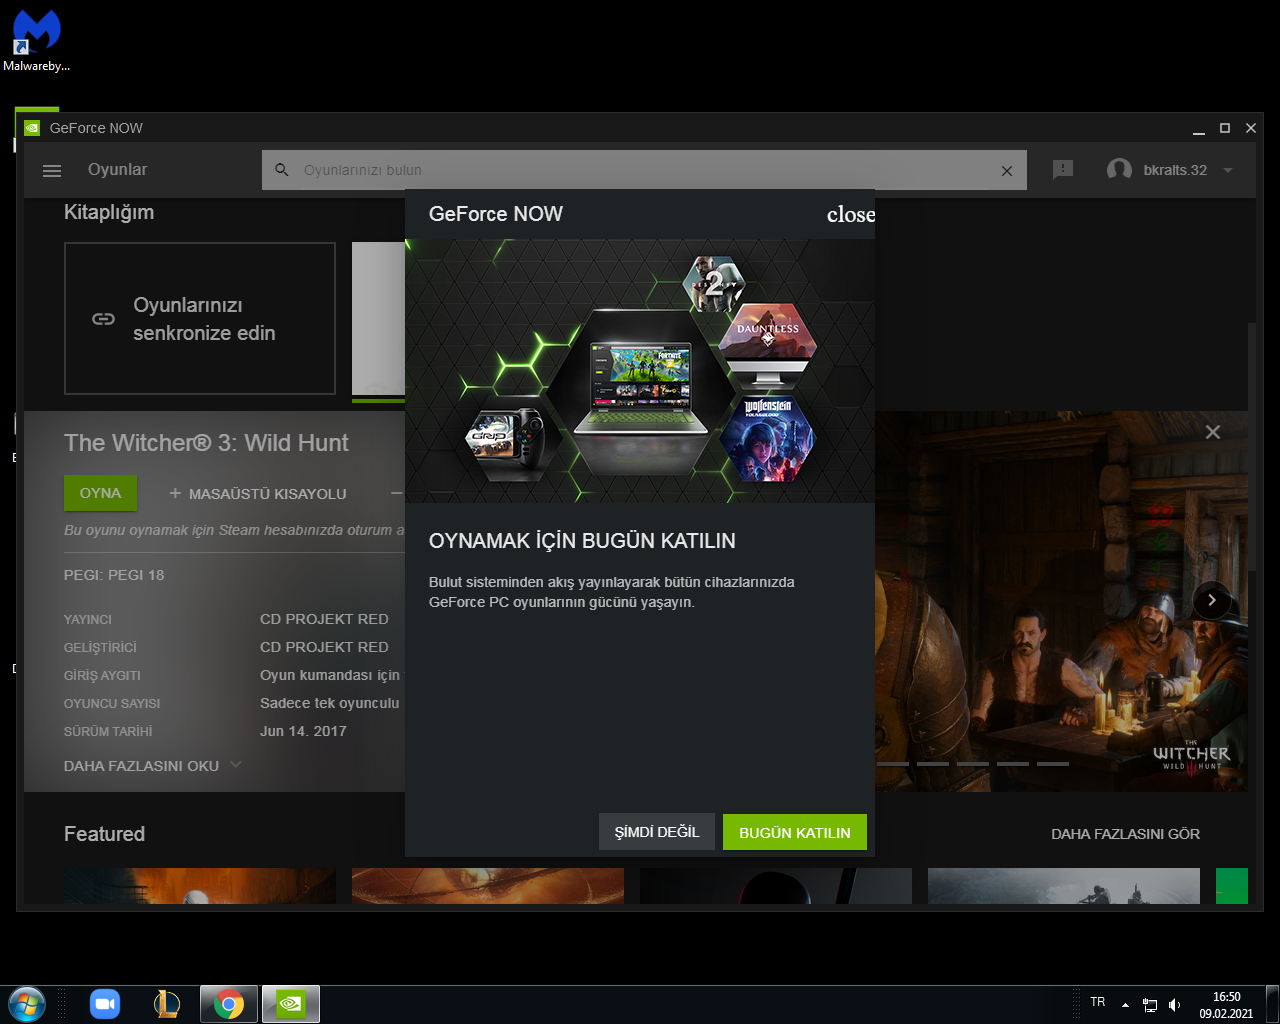Click the BUGÜN KATILIN button

click(x=795, y=832)
